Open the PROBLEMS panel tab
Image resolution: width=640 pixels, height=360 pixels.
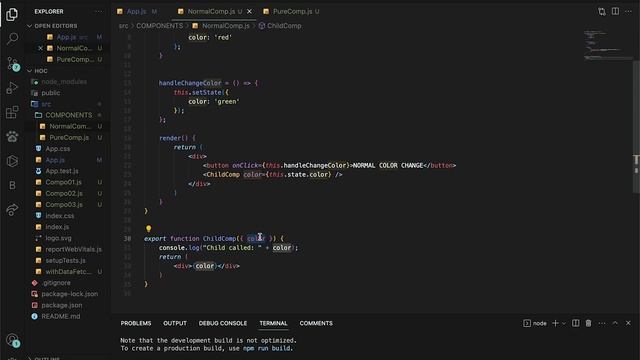[136, 323]
